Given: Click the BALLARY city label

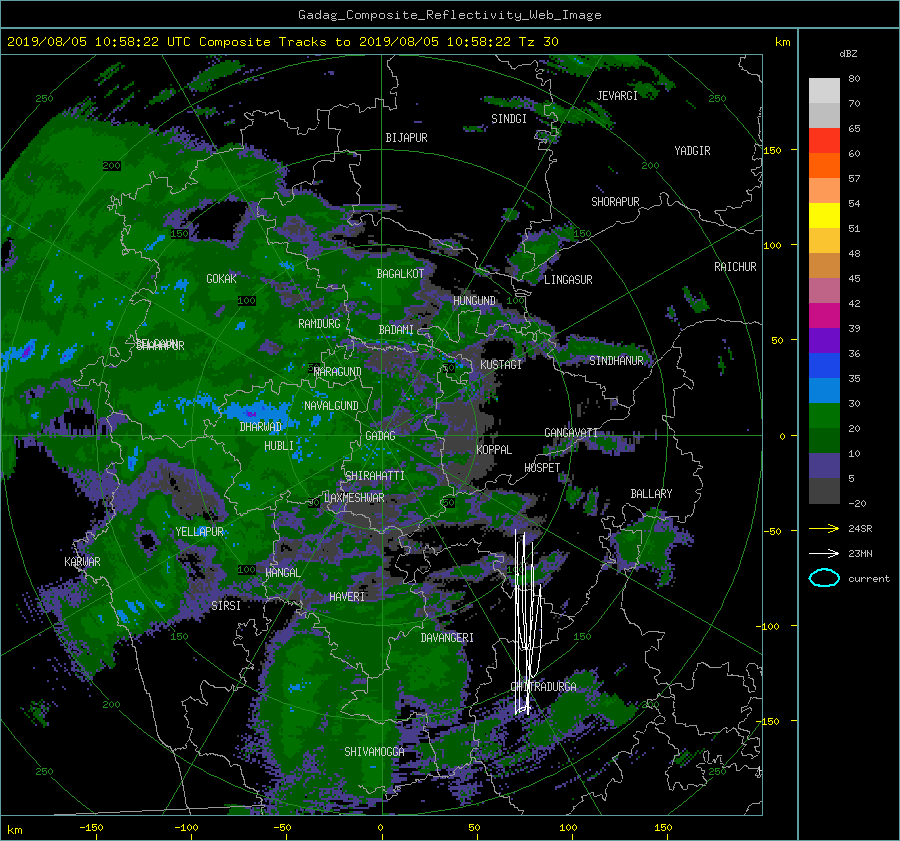Looking at the screenshot, I should (651, 494).
